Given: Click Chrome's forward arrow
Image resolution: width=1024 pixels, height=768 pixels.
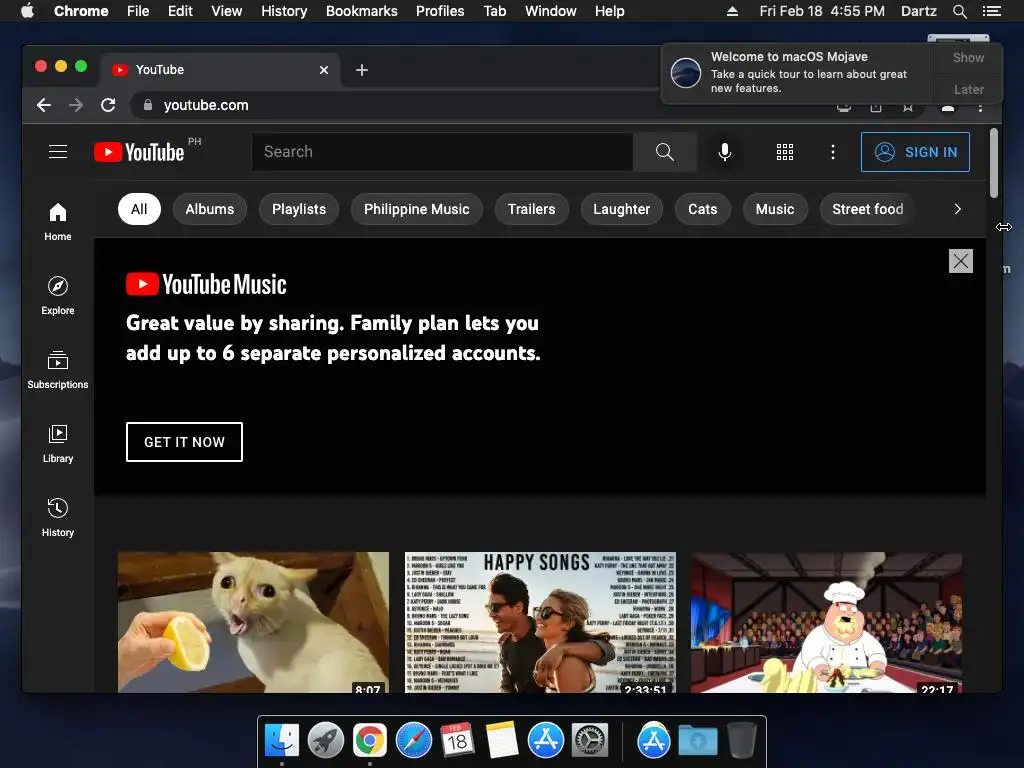Looking at the screenshot, I should coord(76,105).
